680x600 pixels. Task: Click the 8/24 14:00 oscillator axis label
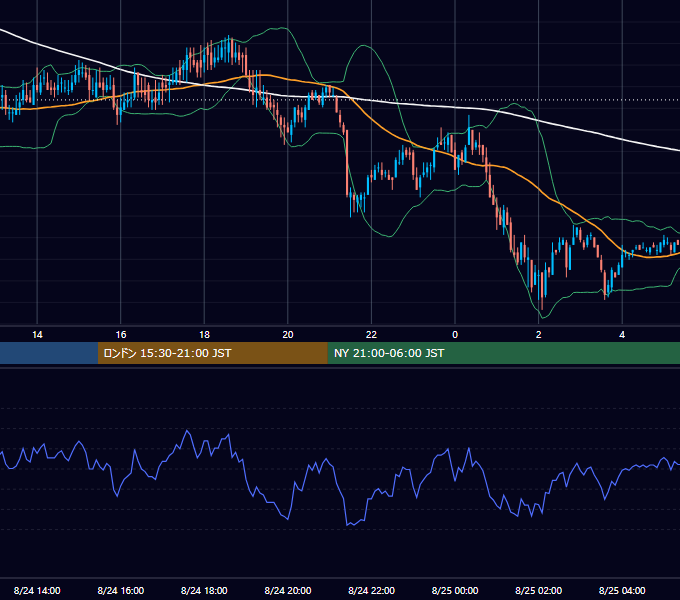pos(37,590)
